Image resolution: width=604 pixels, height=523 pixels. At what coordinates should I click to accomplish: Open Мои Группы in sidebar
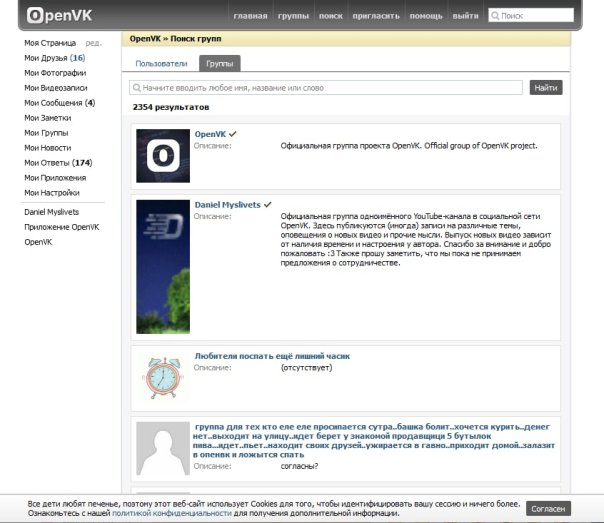point(46,133)
